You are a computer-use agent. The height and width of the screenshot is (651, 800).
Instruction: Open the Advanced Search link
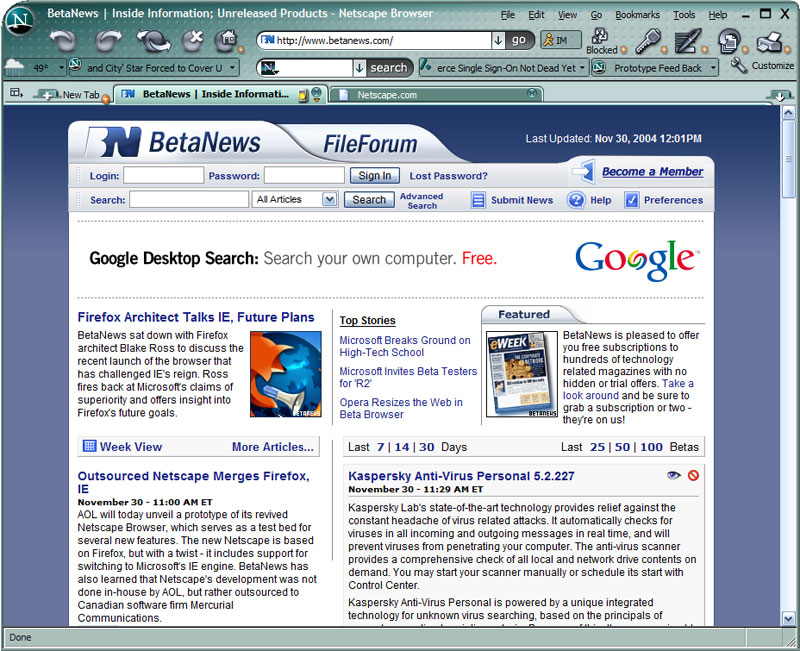tap(421, 201)
